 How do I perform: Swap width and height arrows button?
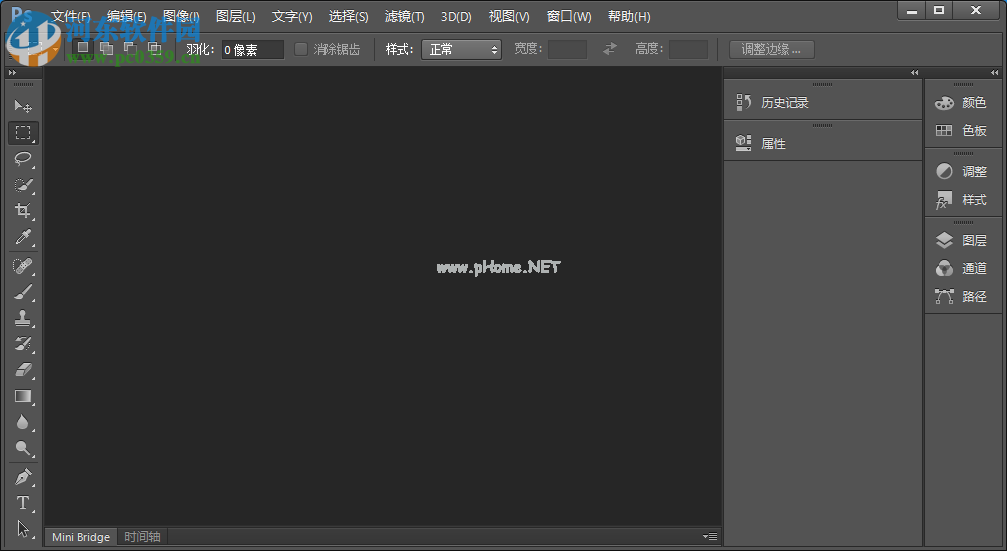pos(610,49)
